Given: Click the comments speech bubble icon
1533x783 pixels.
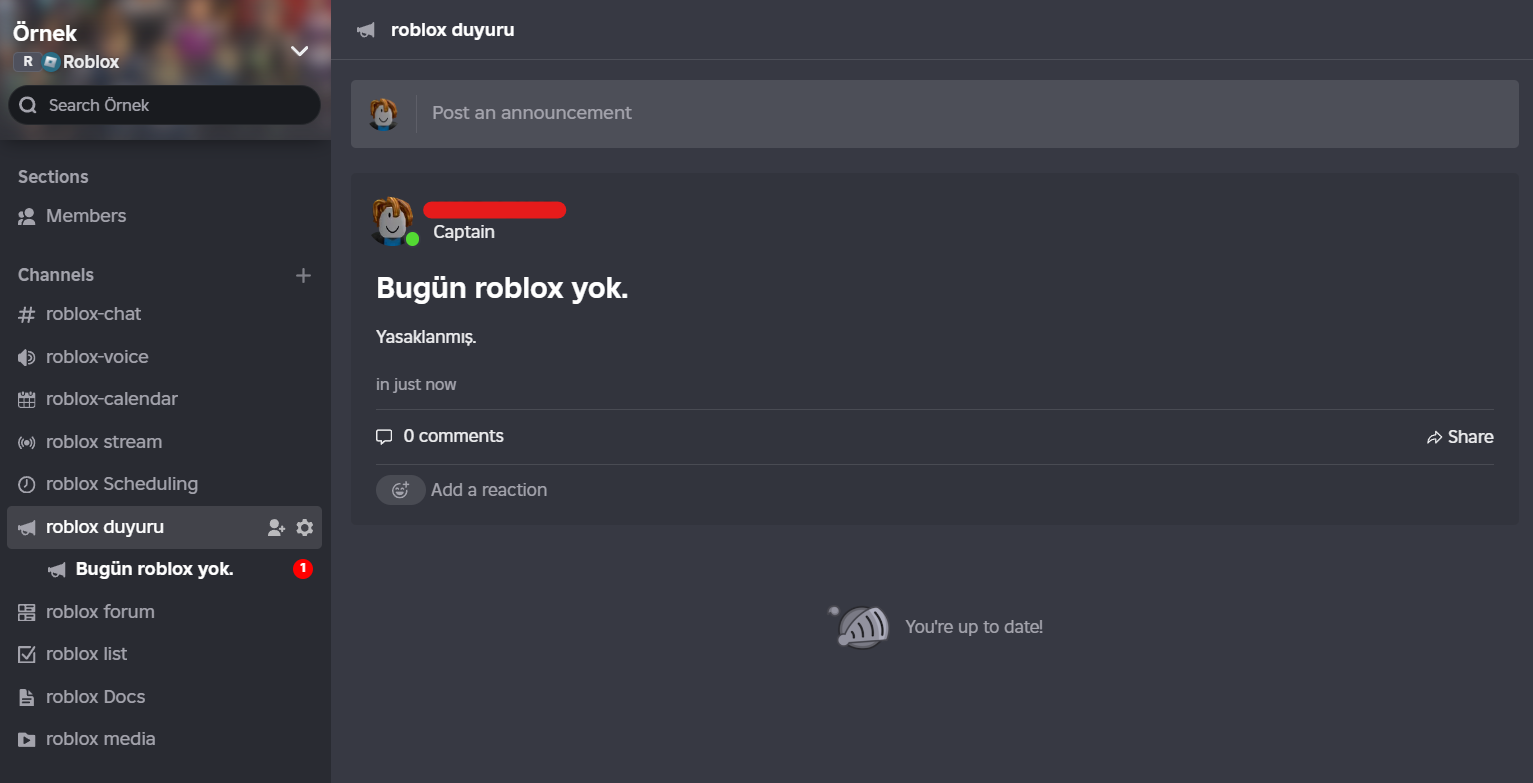Looking at the screenshot, I should click(384, 437).
